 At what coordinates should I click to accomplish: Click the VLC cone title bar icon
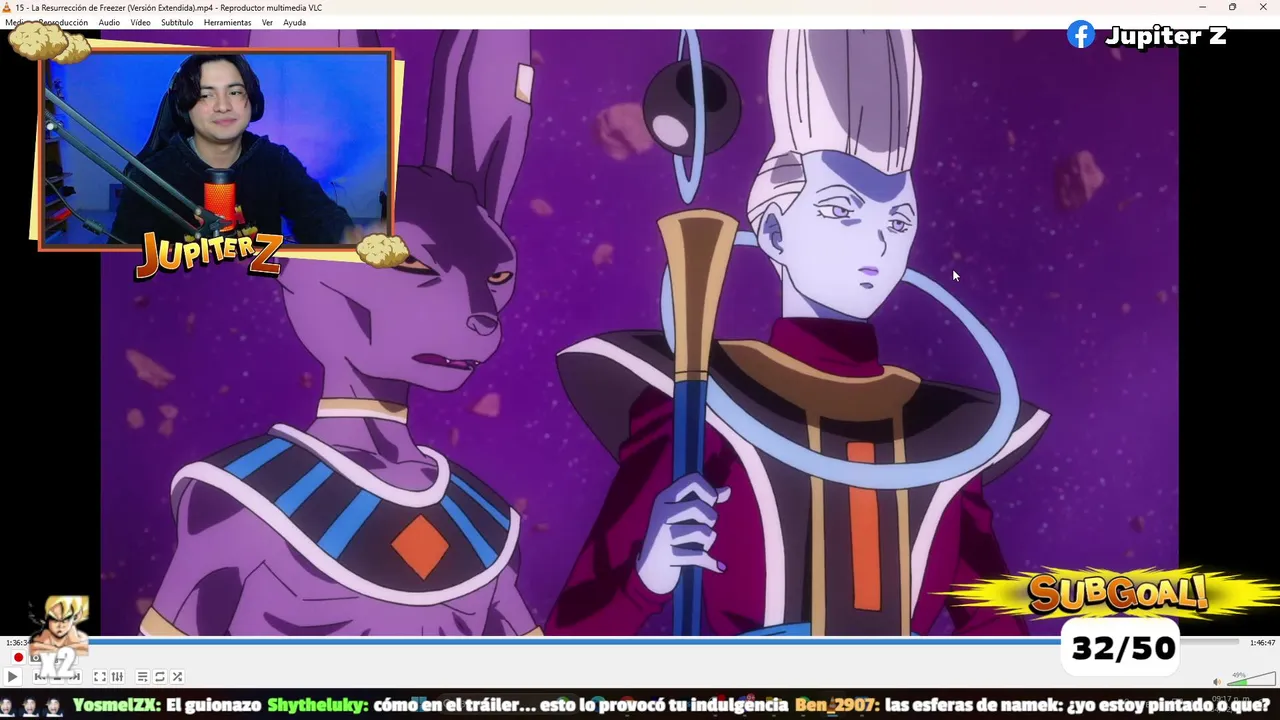(7, 7)
